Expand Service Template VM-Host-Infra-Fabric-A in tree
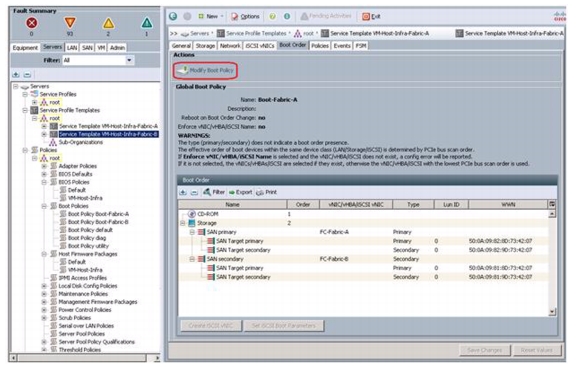The image size is (576, 367). point(44,126)
